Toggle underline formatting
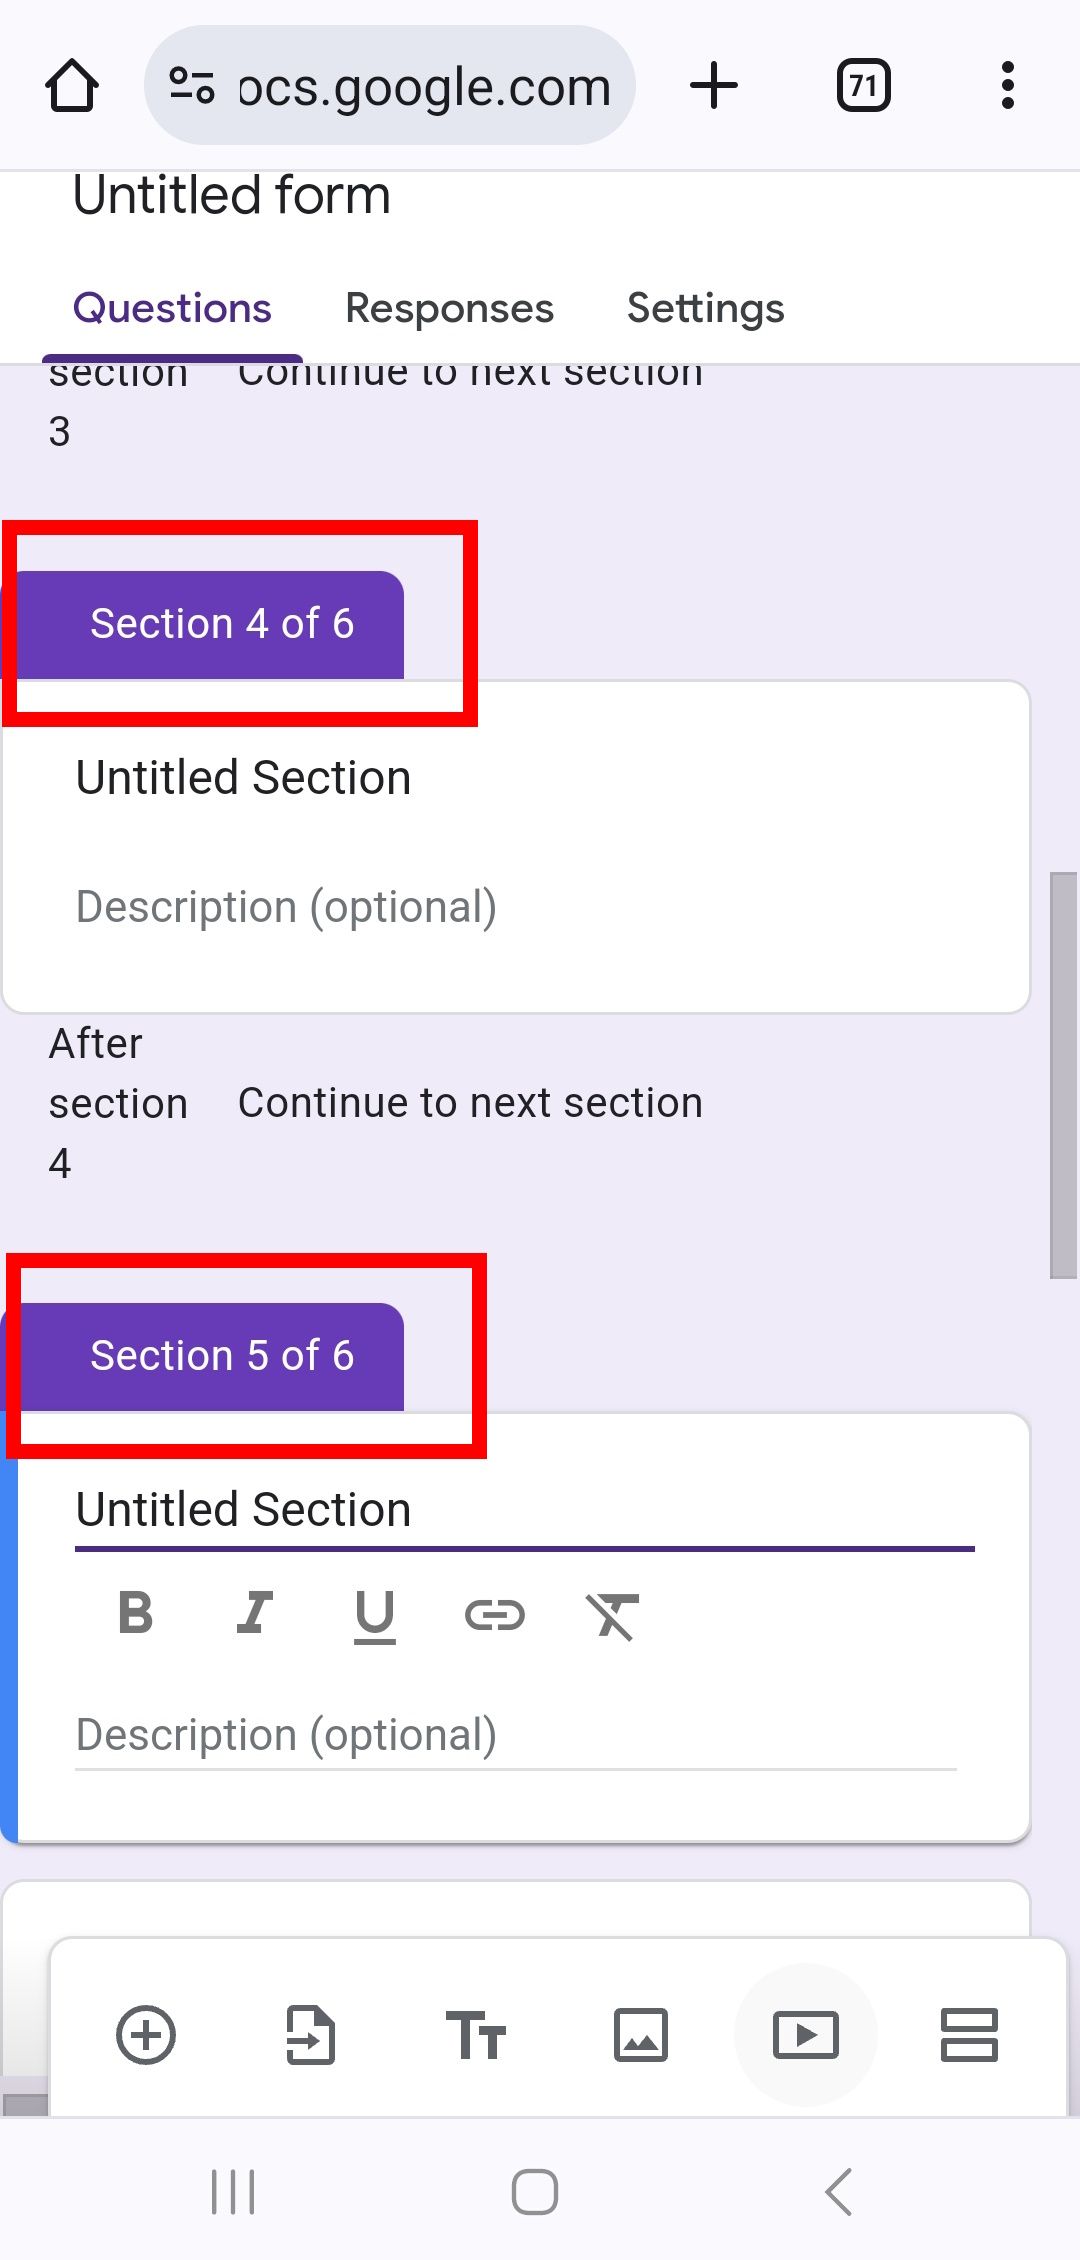 (375, 1612)
